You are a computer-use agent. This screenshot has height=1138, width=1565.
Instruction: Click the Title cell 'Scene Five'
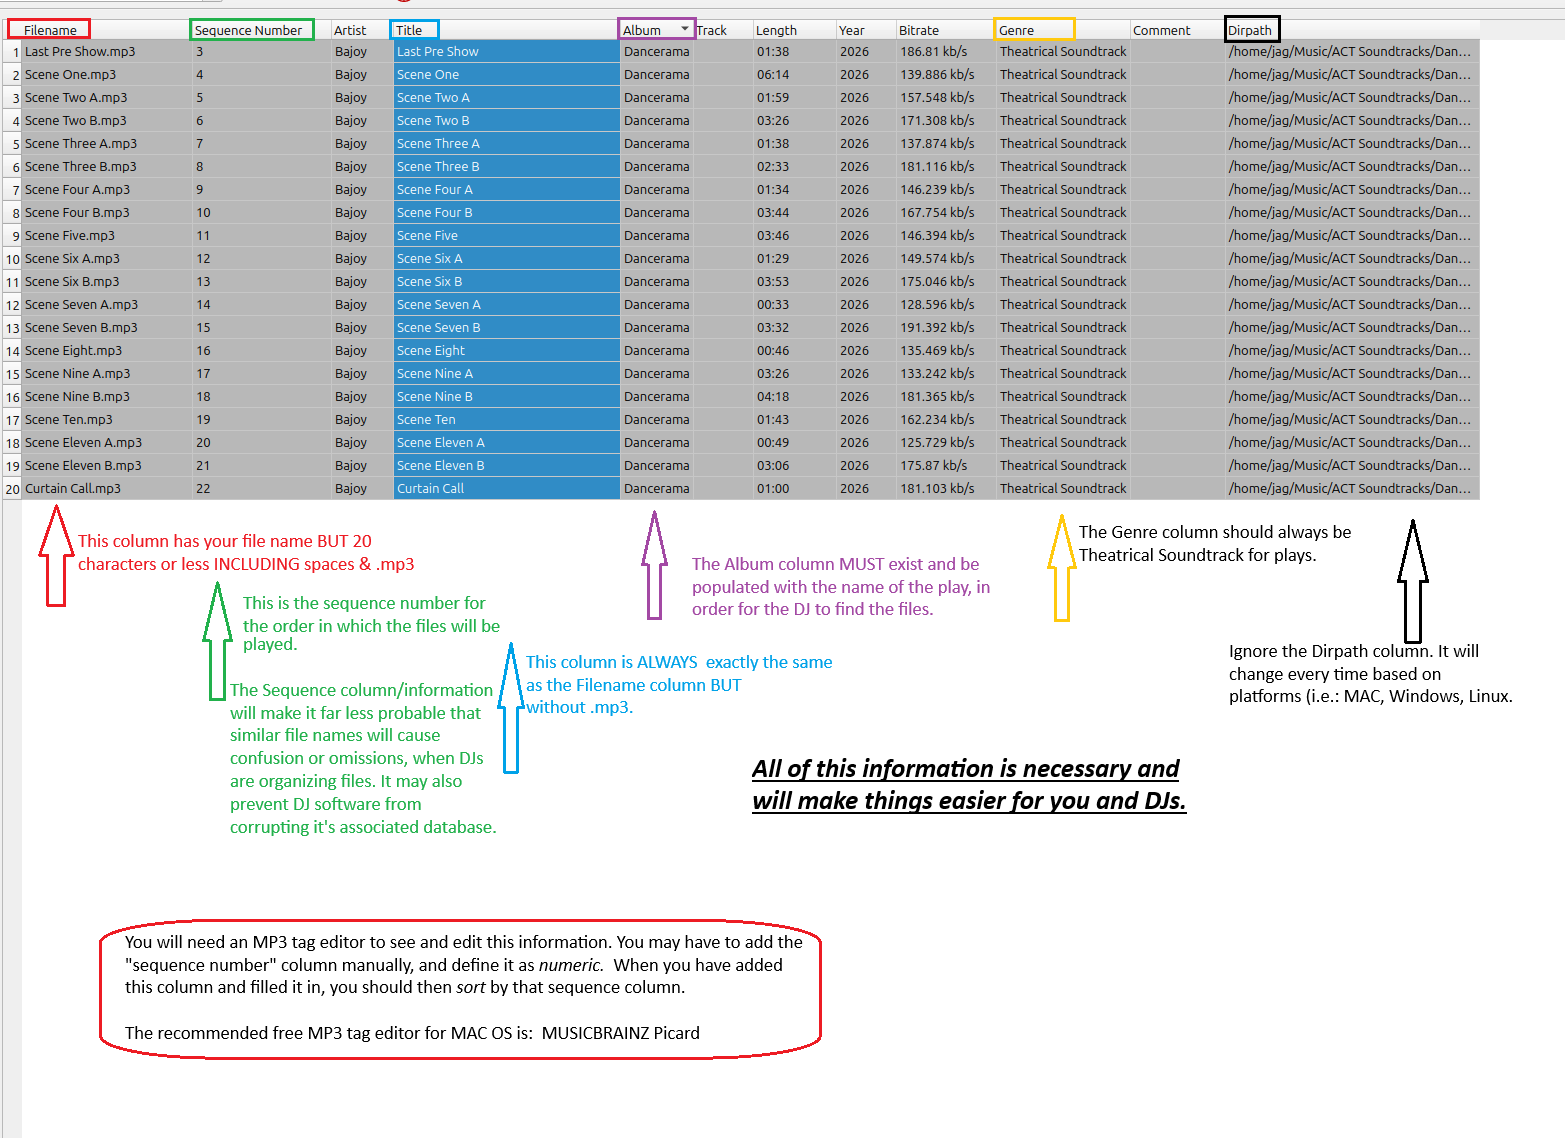tap(506, 235)
